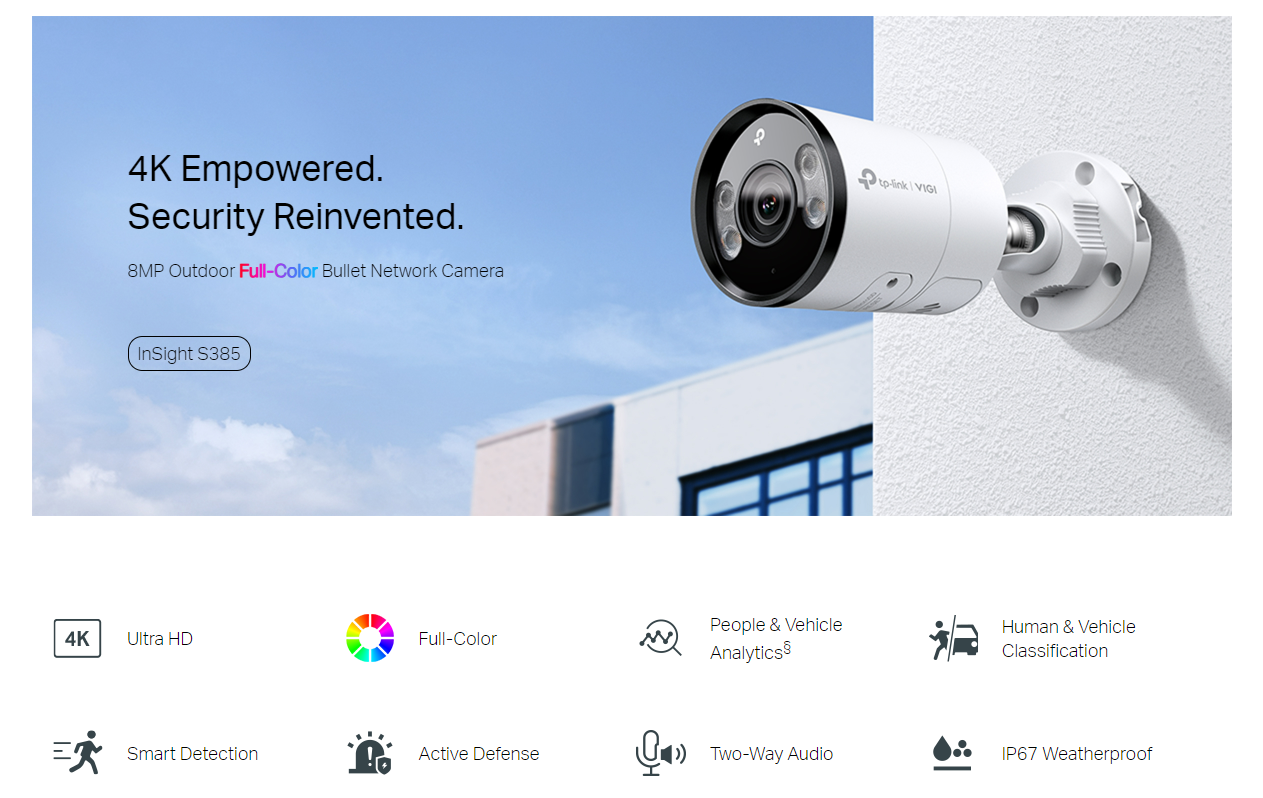Click the 4K Empowered Security Reinvented headline
Image resolution: width=1263 pixels, height=798 pixels.
(x=296, y=192)
